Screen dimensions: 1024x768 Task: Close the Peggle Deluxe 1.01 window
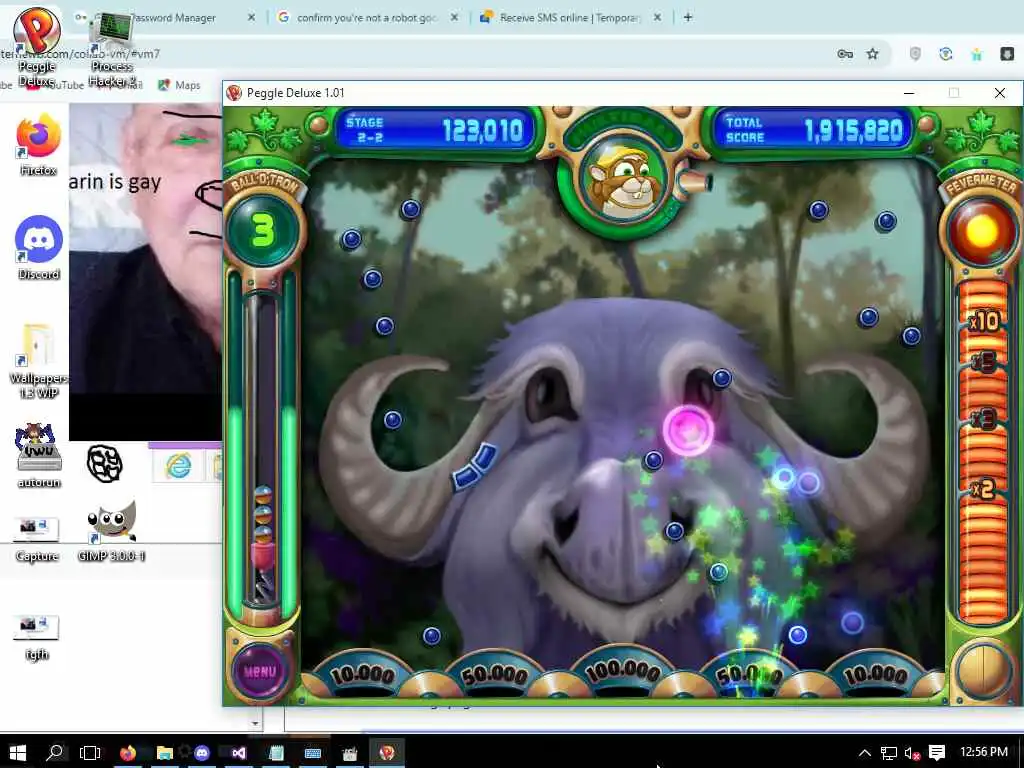(x=1000, y=93)
